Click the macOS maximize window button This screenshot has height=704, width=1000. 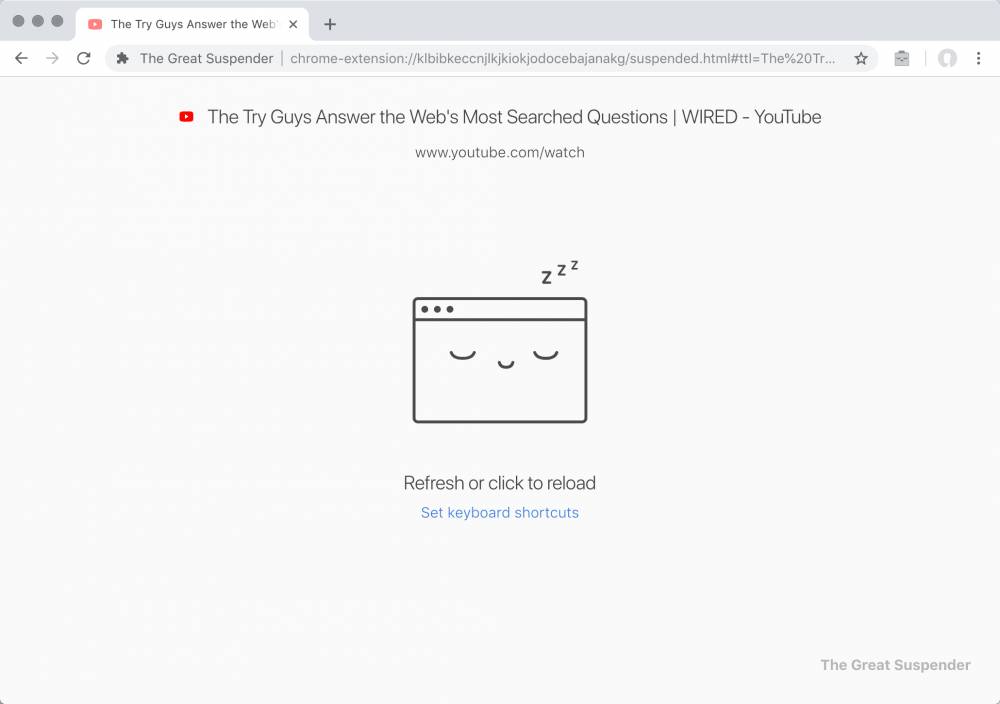[x=57, y=21]
